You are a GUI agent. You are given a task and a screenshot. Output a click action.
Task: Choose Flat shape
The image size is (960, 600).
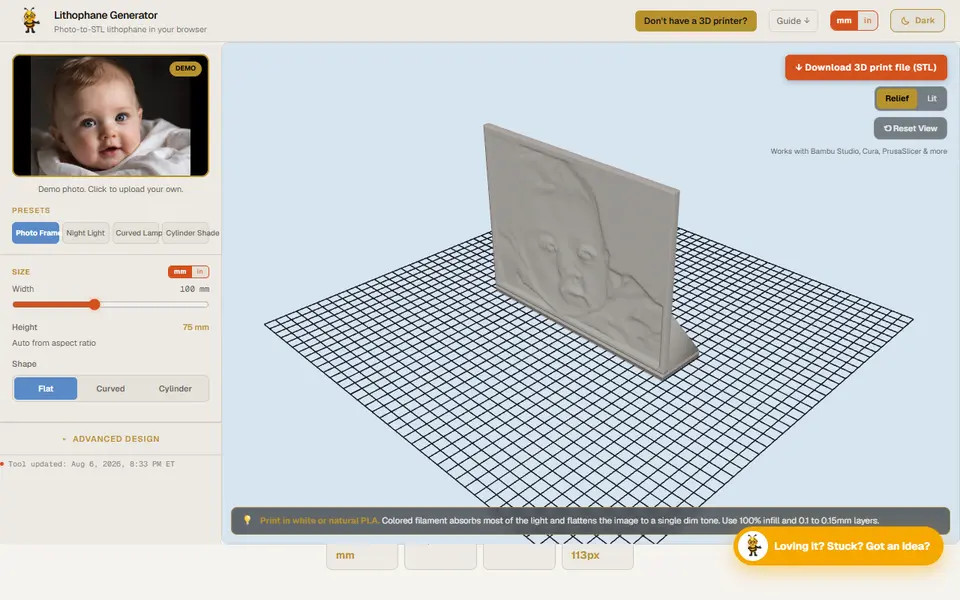tap(46, 389)
